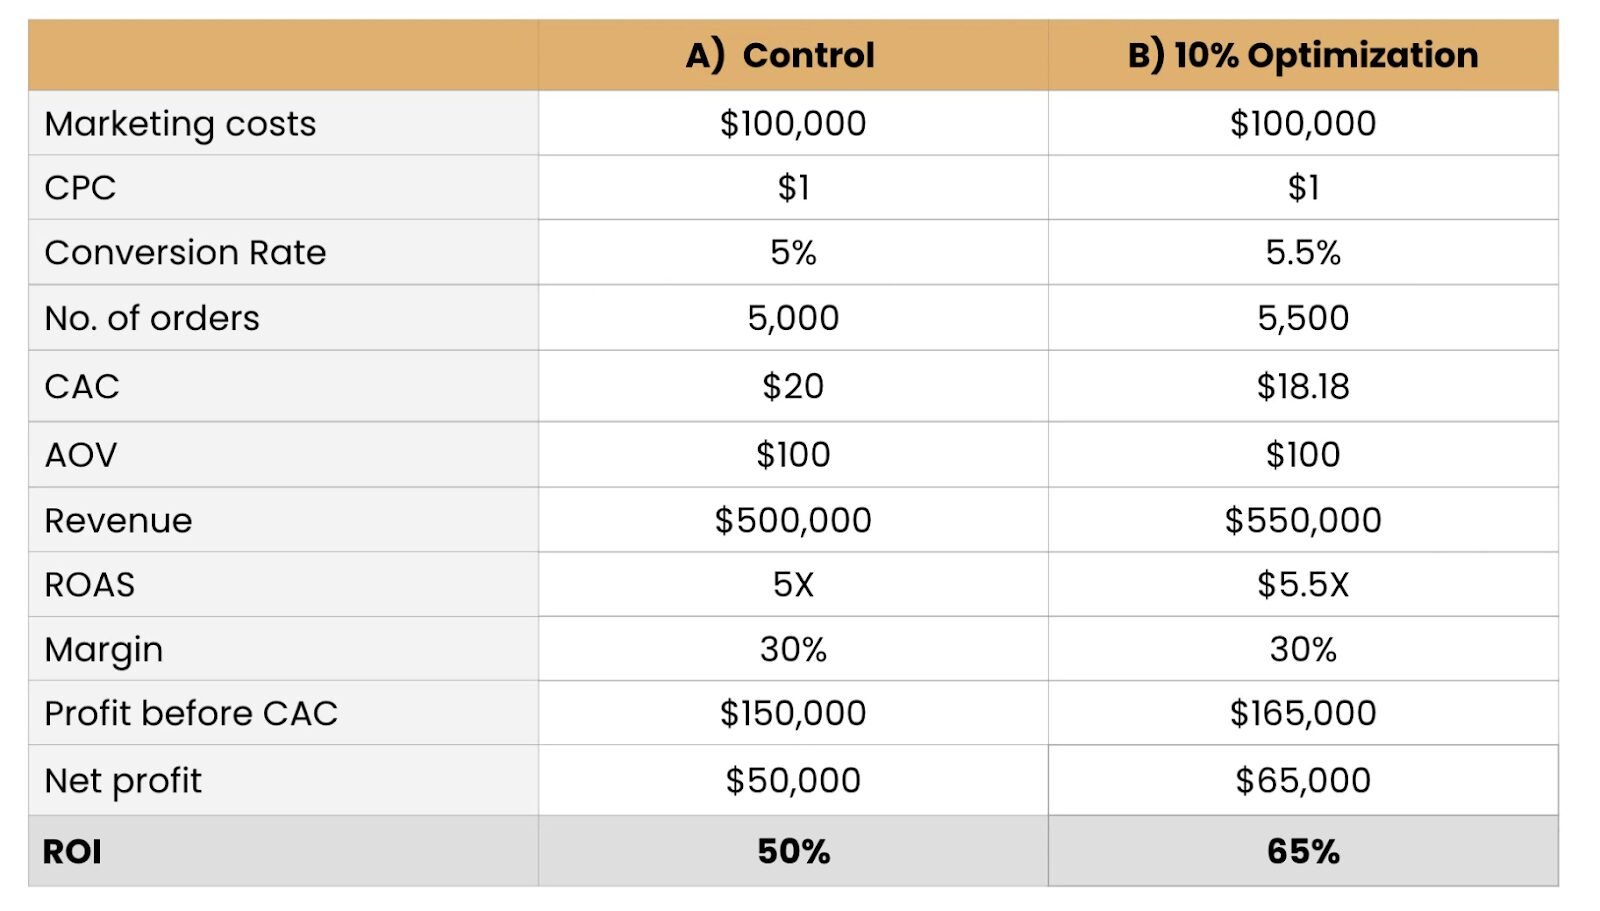Screen dimensions: 1600x911
Task: Click the 5.5% optimization conversion rate cell
Action: [x=1302, y=253]
